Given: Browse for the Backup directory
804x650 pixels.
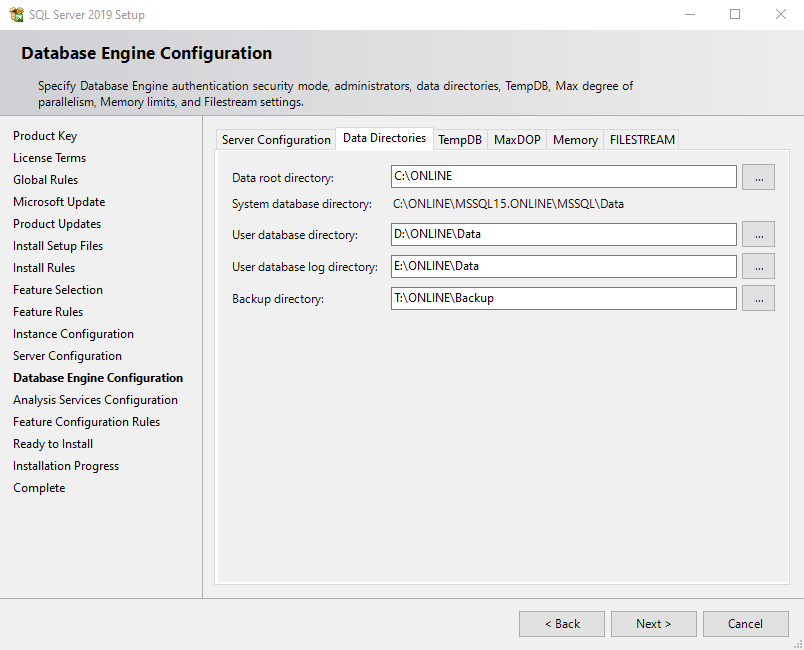Looking at the screenshot, I should pyautogui.click(x=758, y=298).
